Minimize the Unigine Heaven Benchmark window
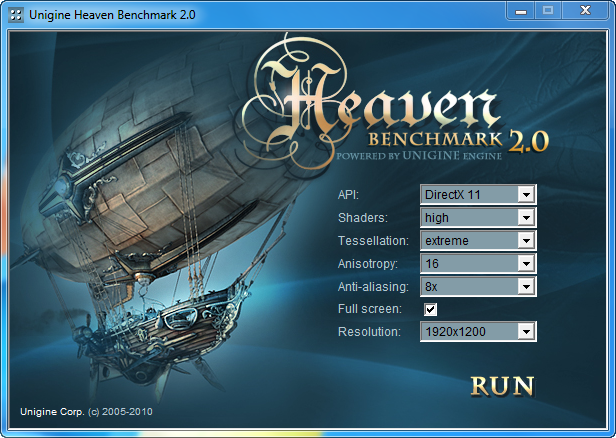Image resolution: width=616 pixels, height=438 pixels. (521, 11)
